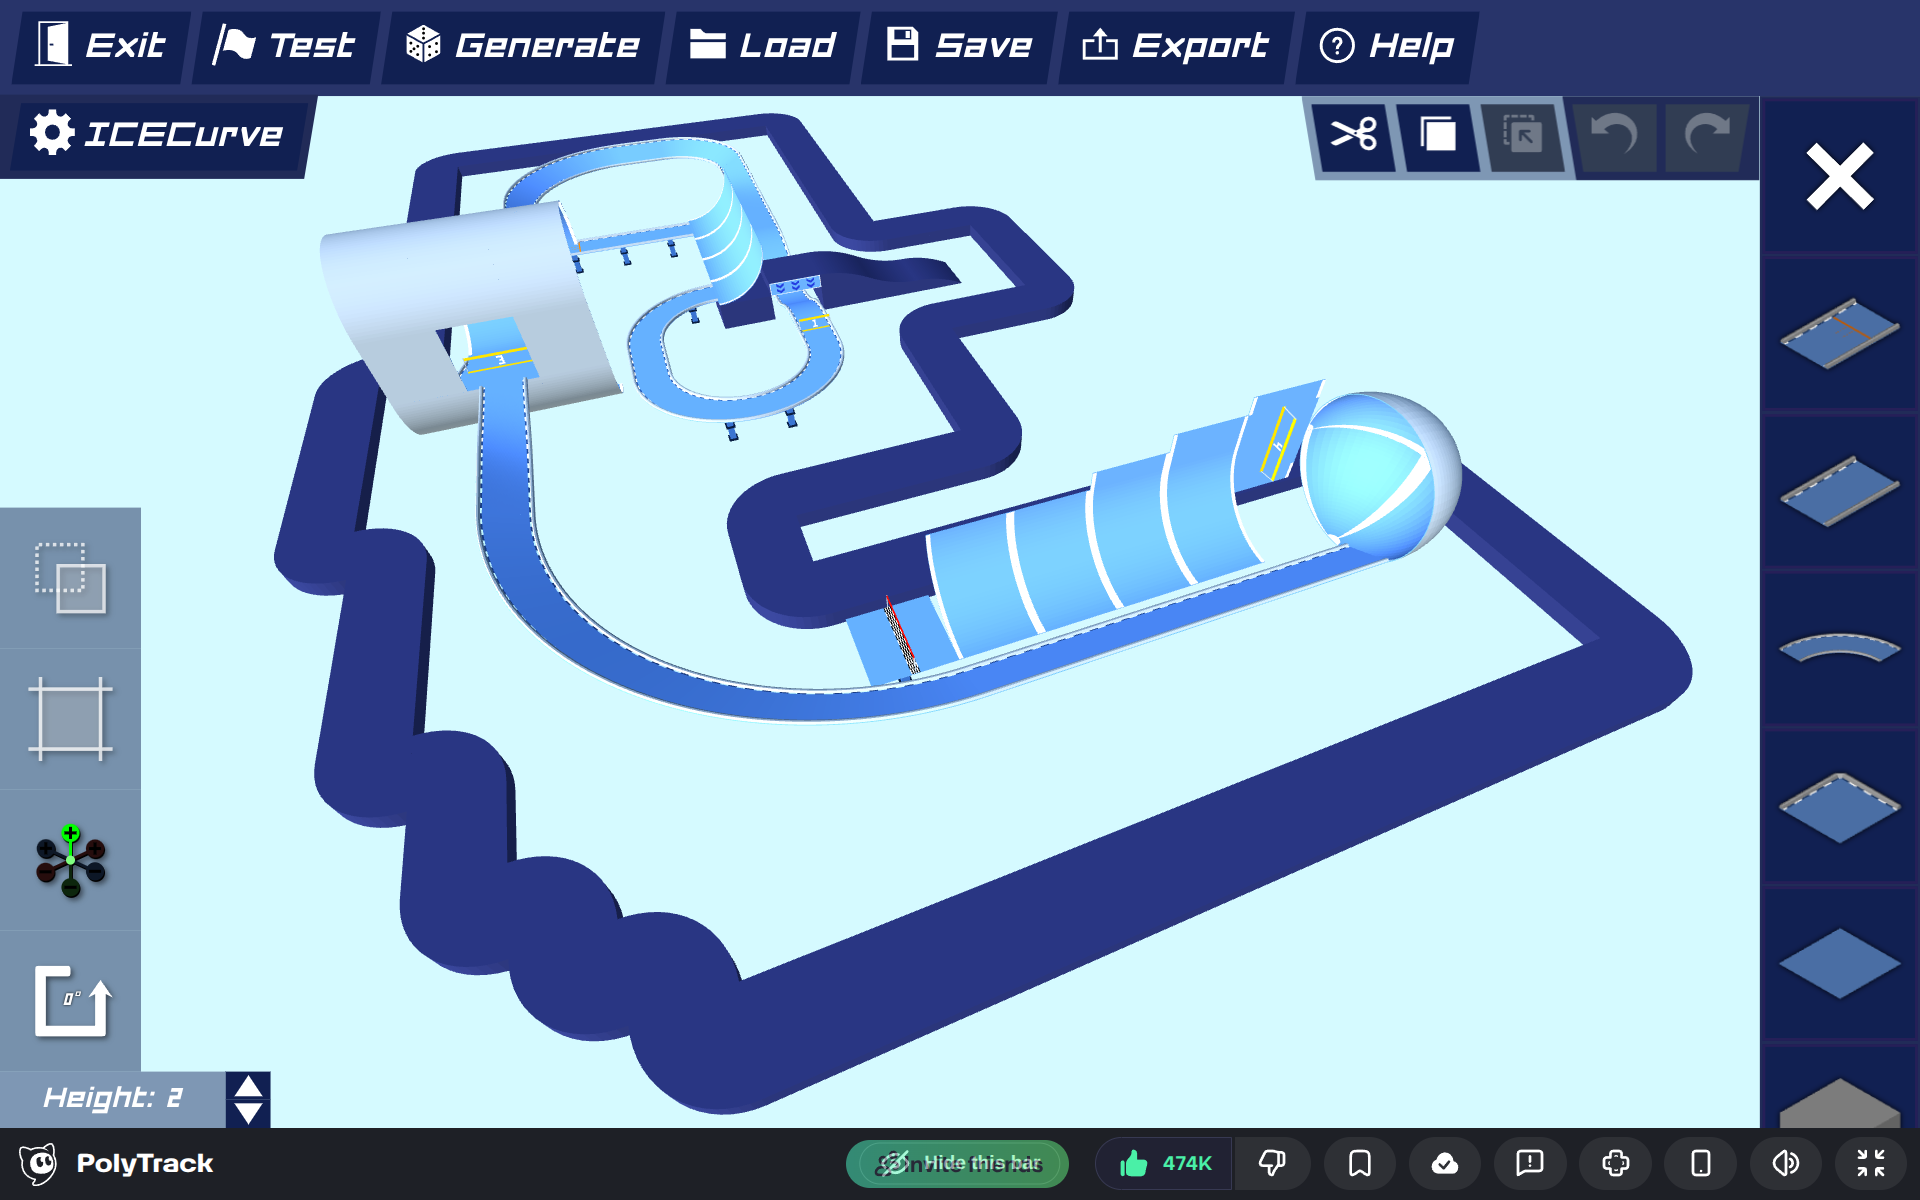Click the puzzle piece extensions icon
The height and width of the screenshot is (1200, 1920).
[1615, 1164]
